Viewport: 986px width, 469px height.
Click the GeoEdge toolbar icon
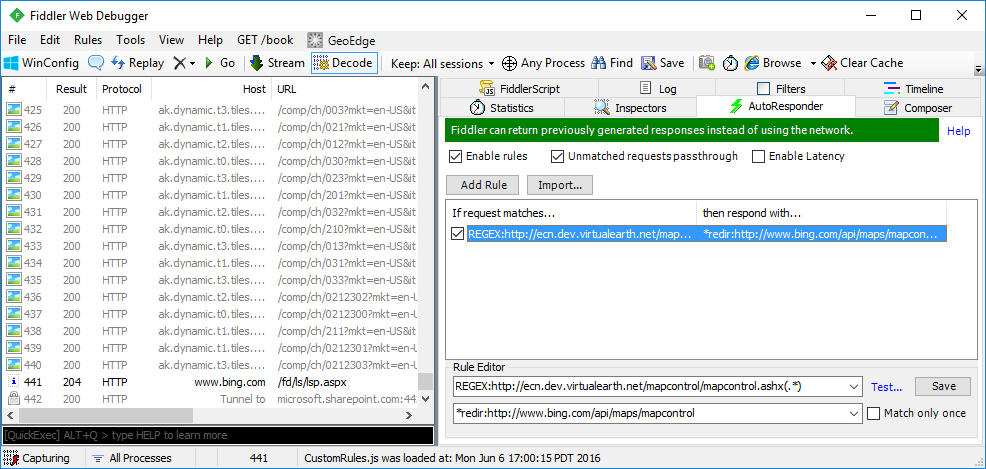tap(315, 40)
